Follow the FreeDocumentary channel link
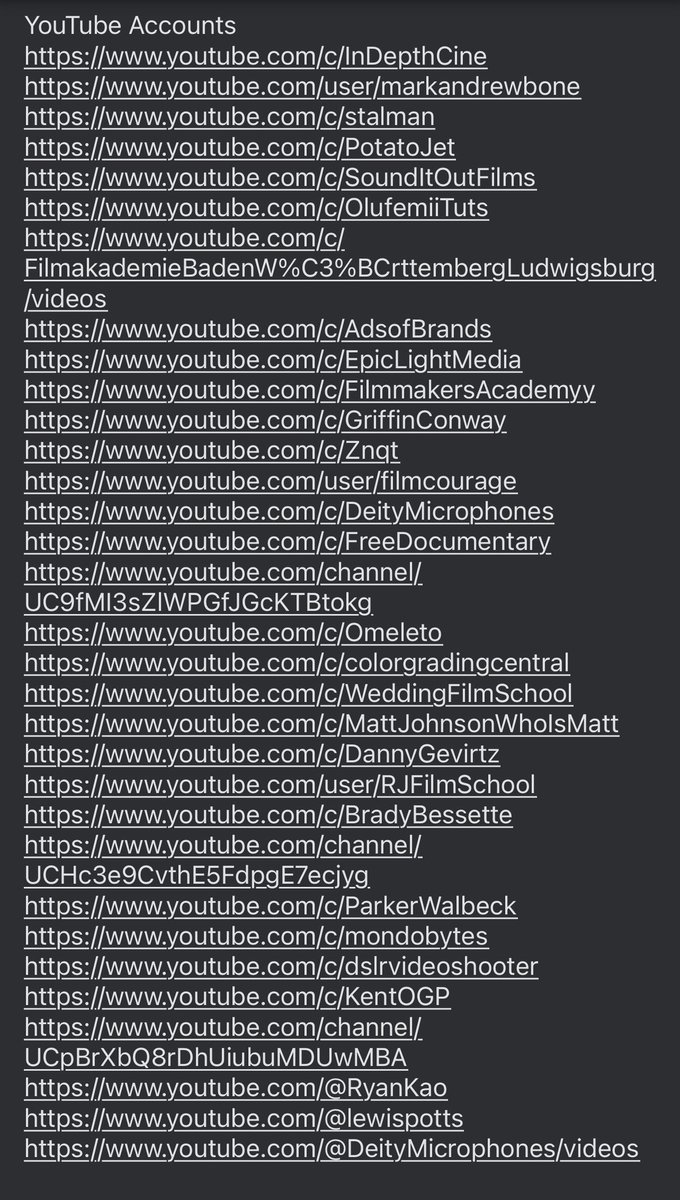The height and width of the screenshot is (1200, 680). [287, 541]
